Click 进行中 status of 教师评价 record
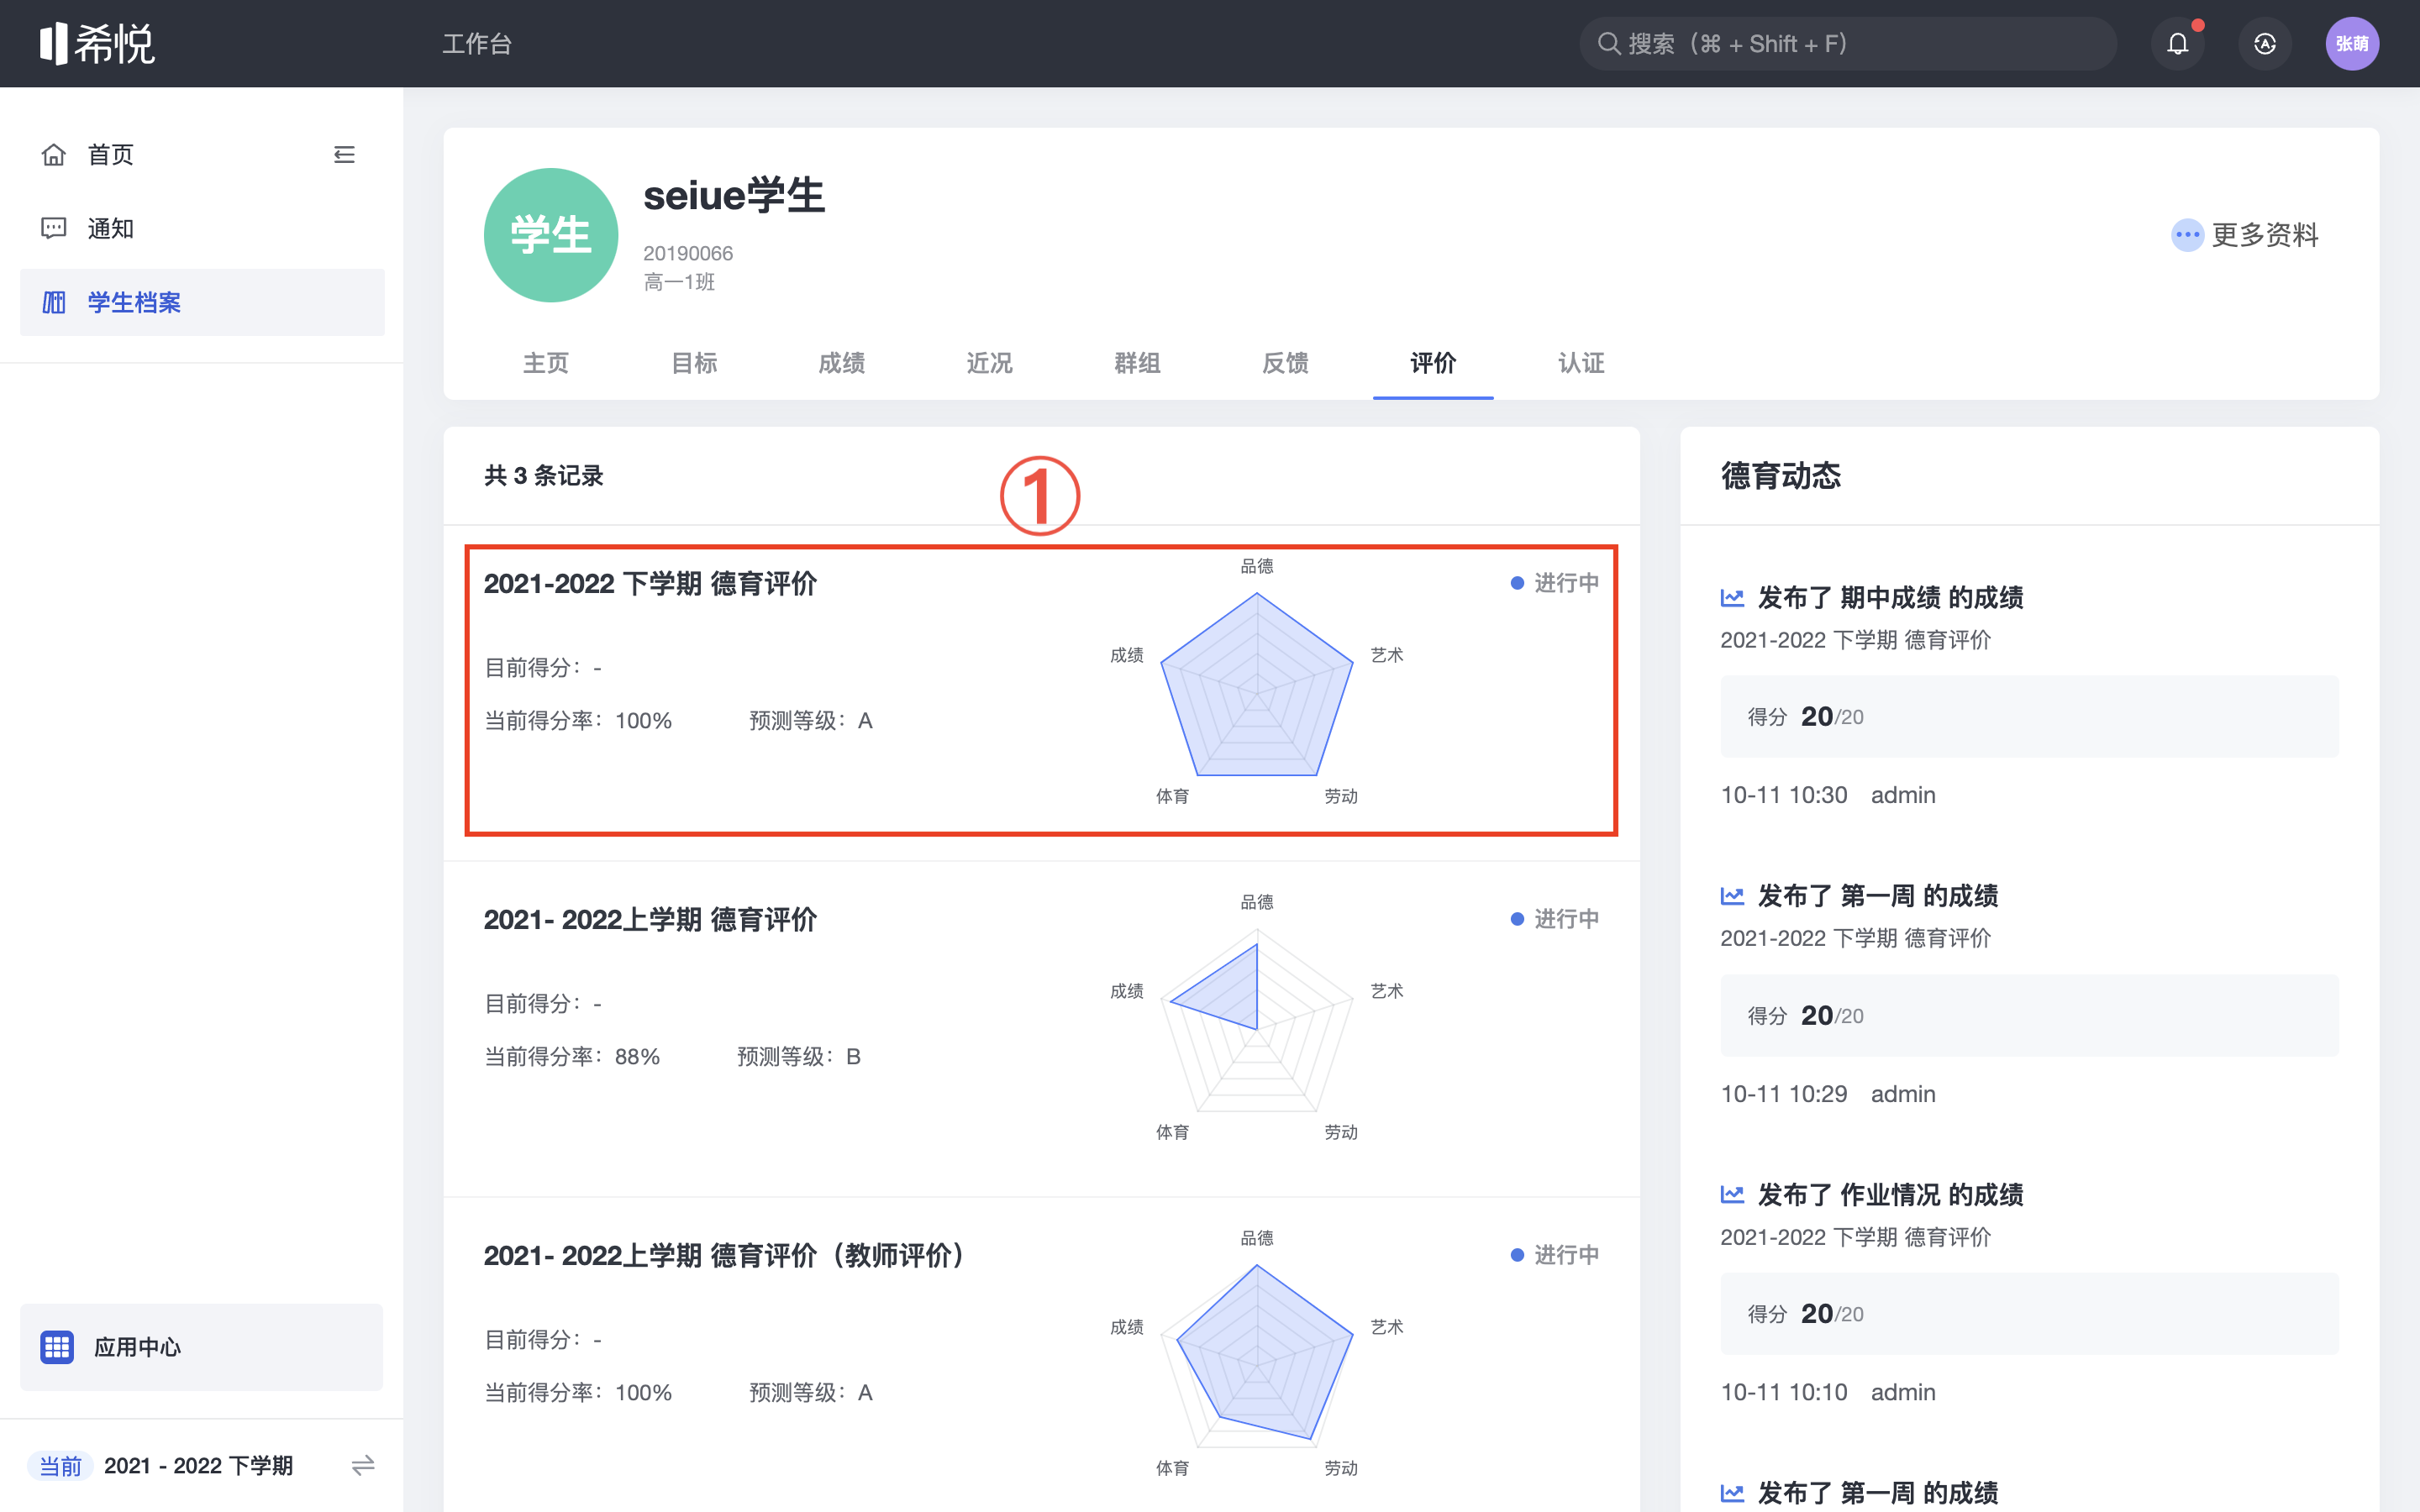2420x1512 pixels. point(1555,1255)
